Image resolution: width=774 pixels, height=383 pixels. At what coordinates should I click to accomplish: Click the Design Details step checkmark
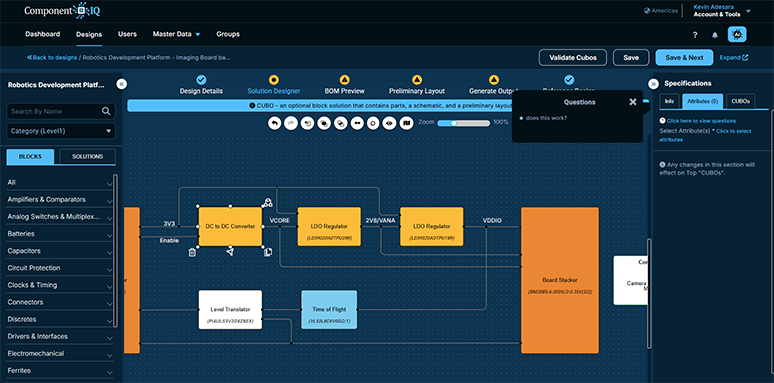click(x=201, y=80)
